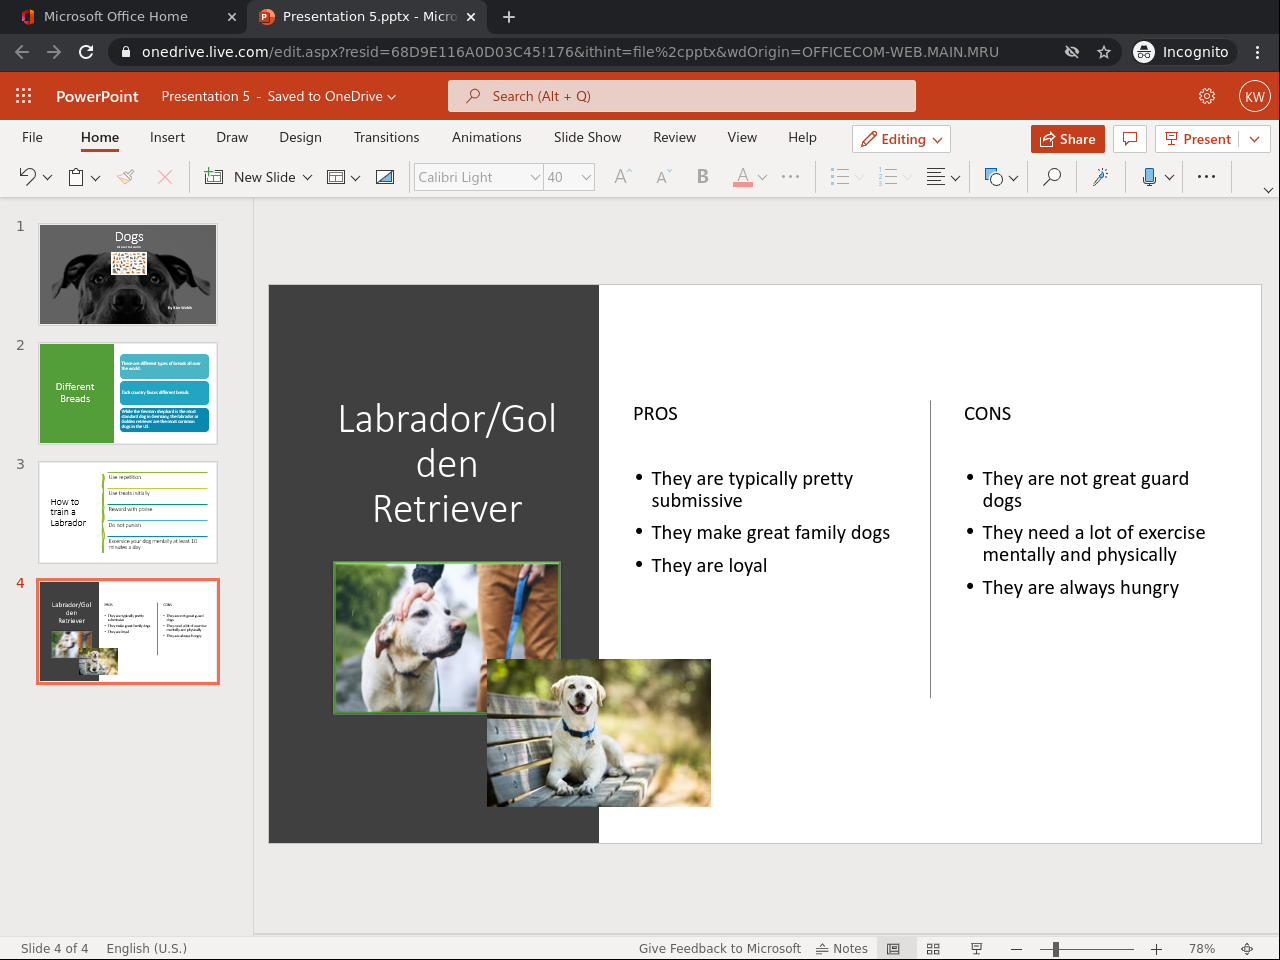This screenshot has height=960, width=1280.
Task: Click the zoom slider in status bar
Action: coord(1056,948)
